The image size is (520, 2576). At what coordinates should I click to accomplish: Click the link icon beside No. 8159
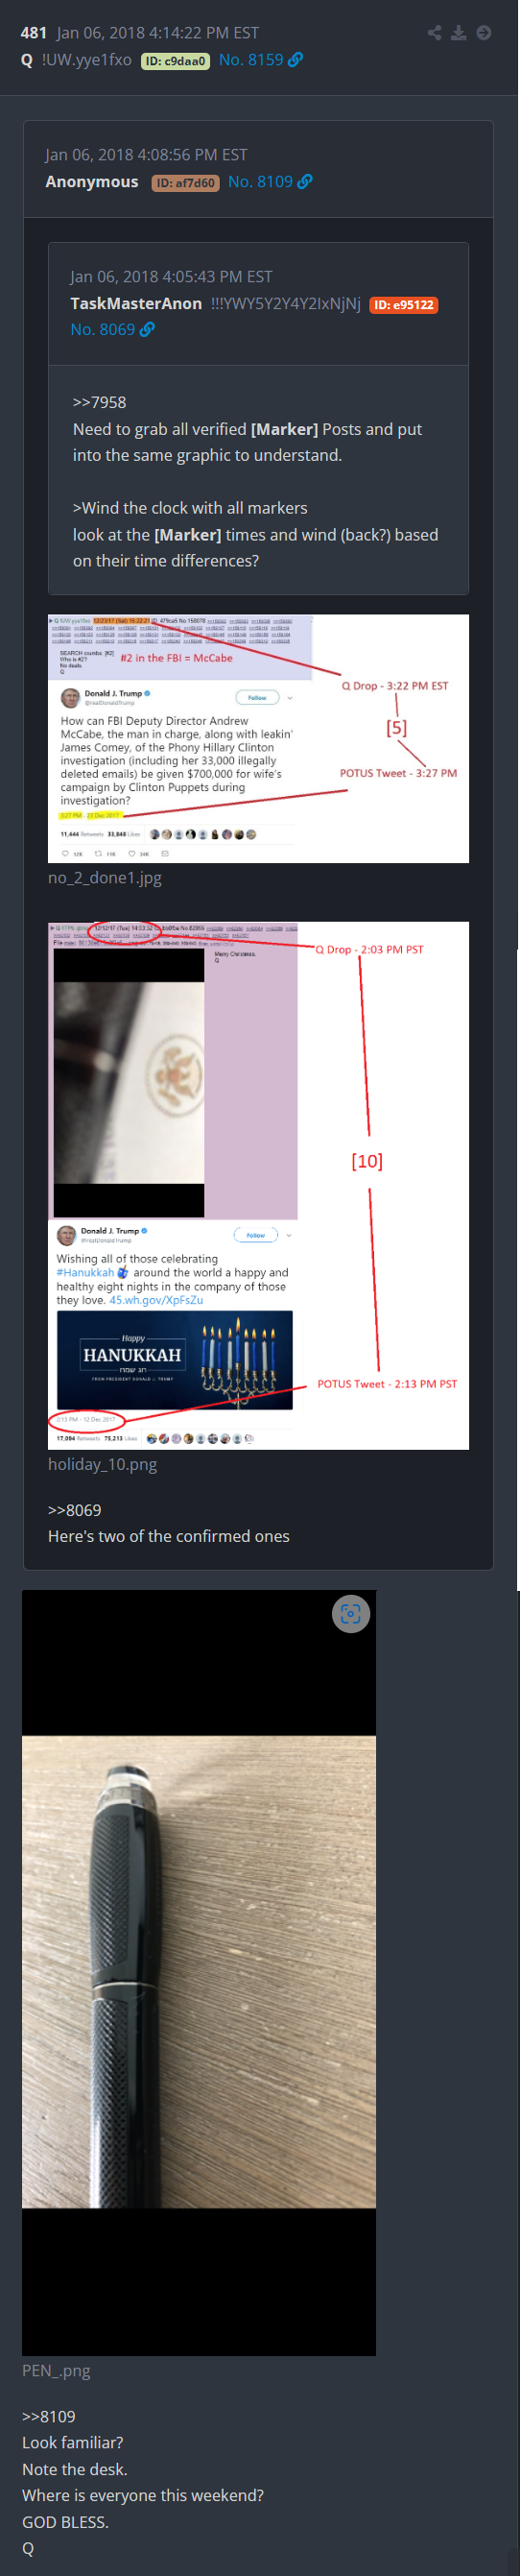click(295, 60)
